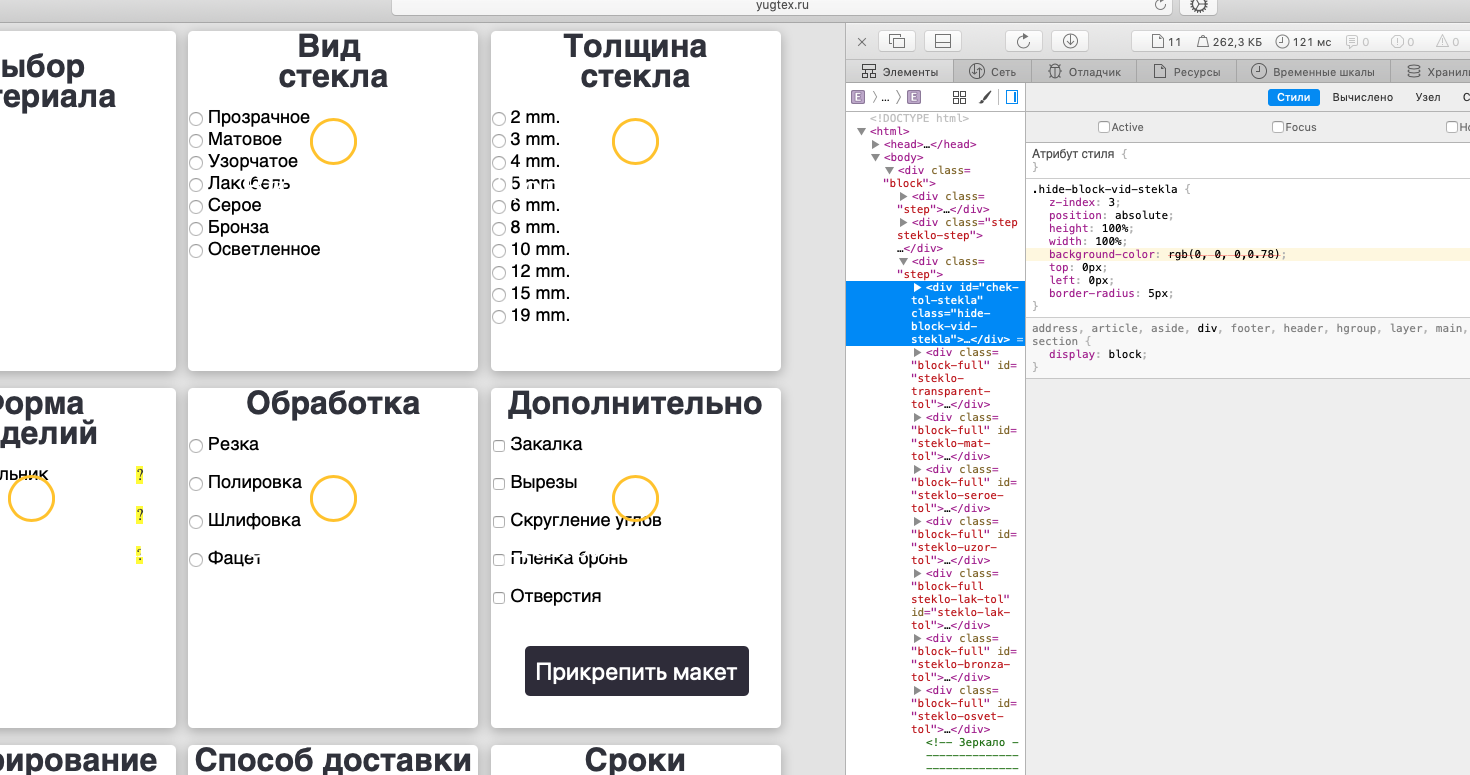Download web archive via arrow icon
Viewport: 1470px width, 775px height.
click(x=1070, y=41)
